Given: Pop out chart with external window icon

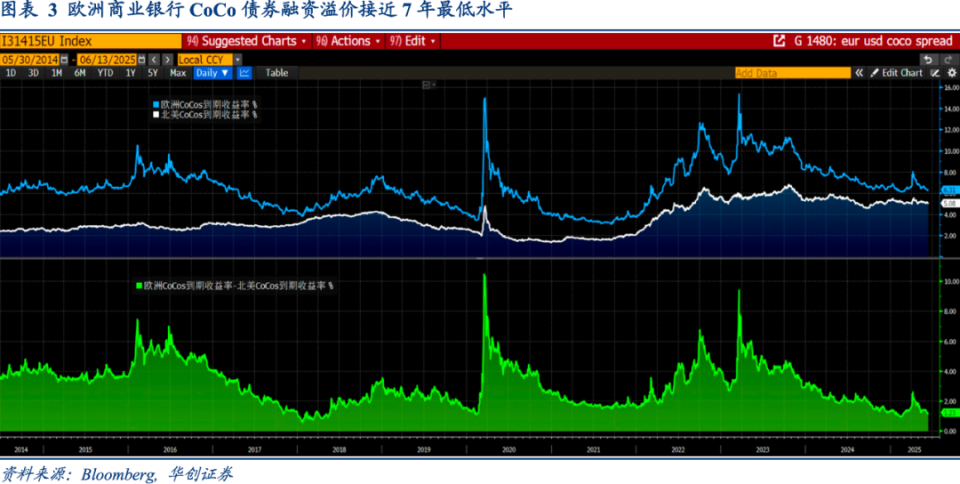Looking at the screenshot, I should tap(779, 41).
